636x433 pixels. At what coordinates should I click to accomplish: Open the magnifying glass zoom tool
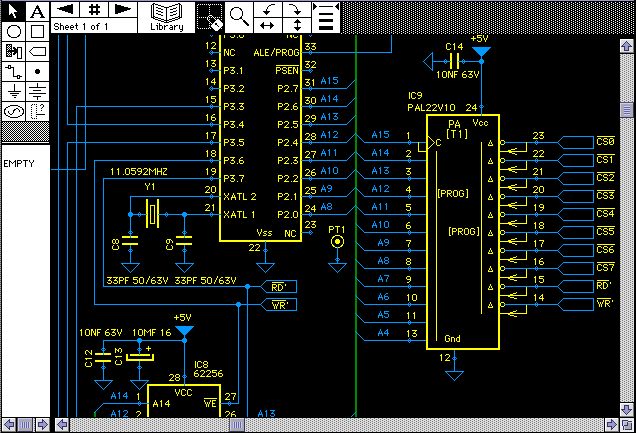click(239, 15)
